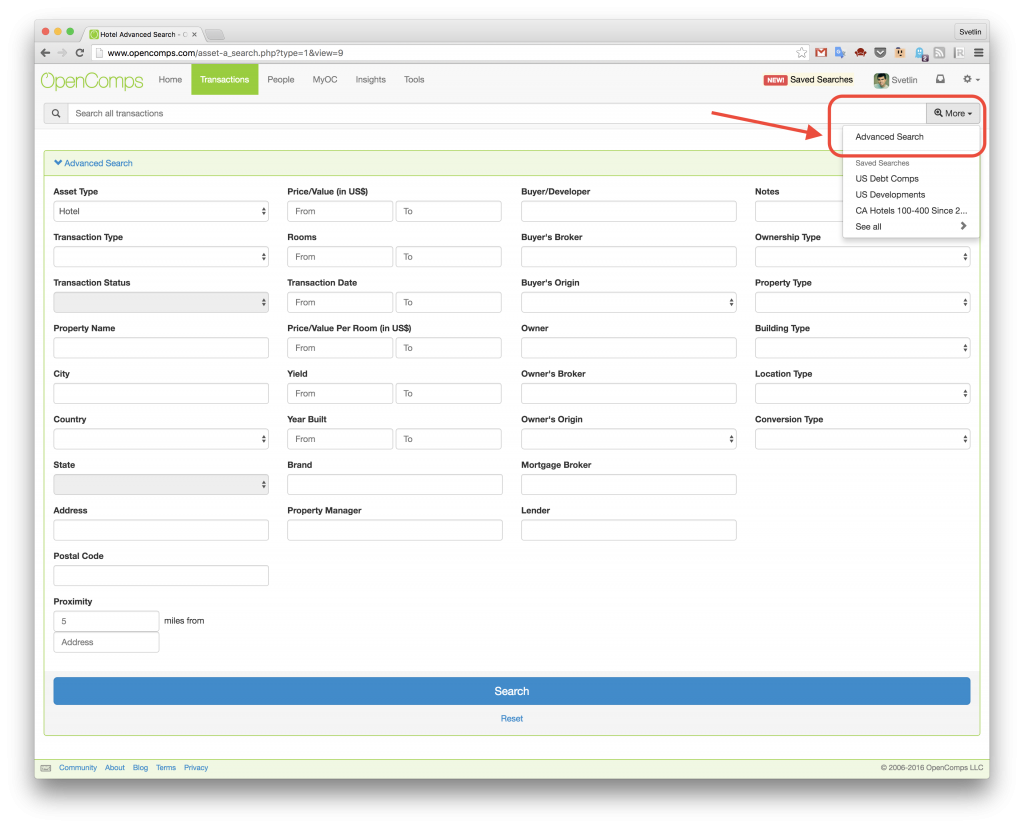
Task: Open the Chrome hamburger menu
Action: point(978,53)
